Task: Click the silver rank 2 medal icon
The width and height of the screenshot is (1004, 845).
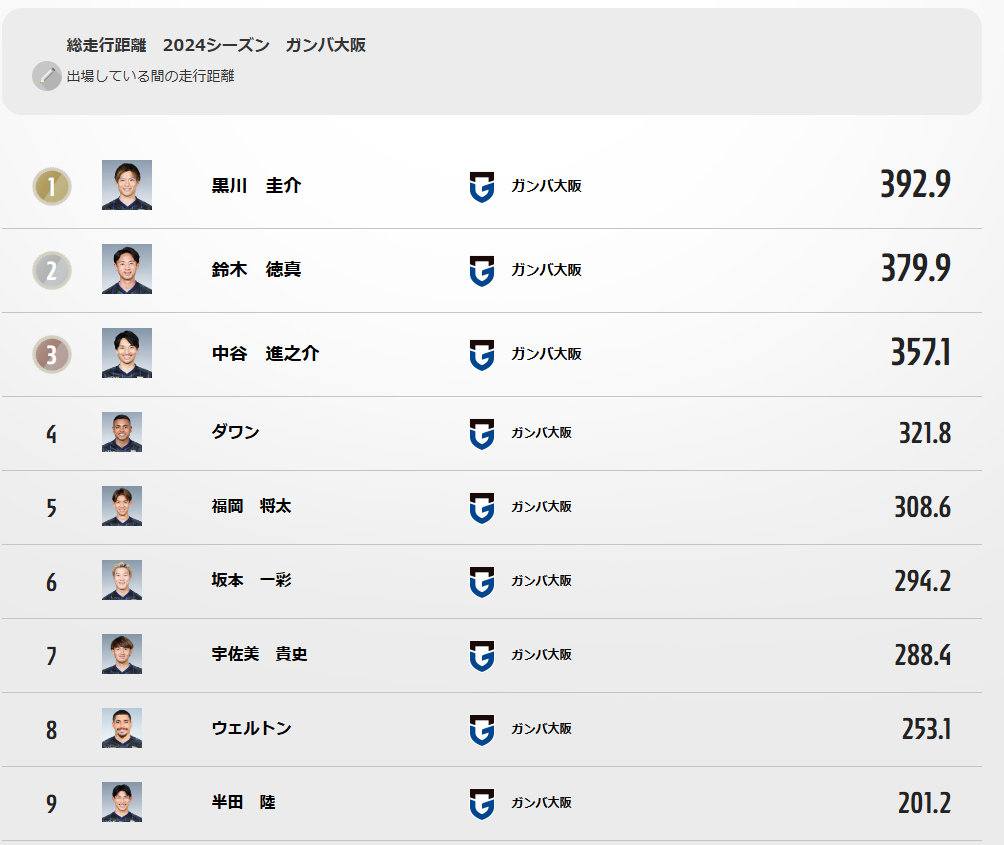Action: coord(52,270)
